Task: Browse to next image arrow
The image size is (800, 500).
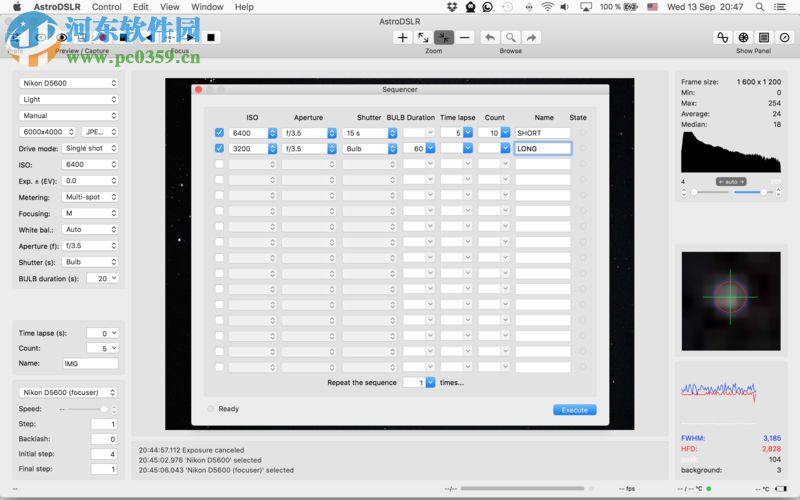Action: click(531, 37)
